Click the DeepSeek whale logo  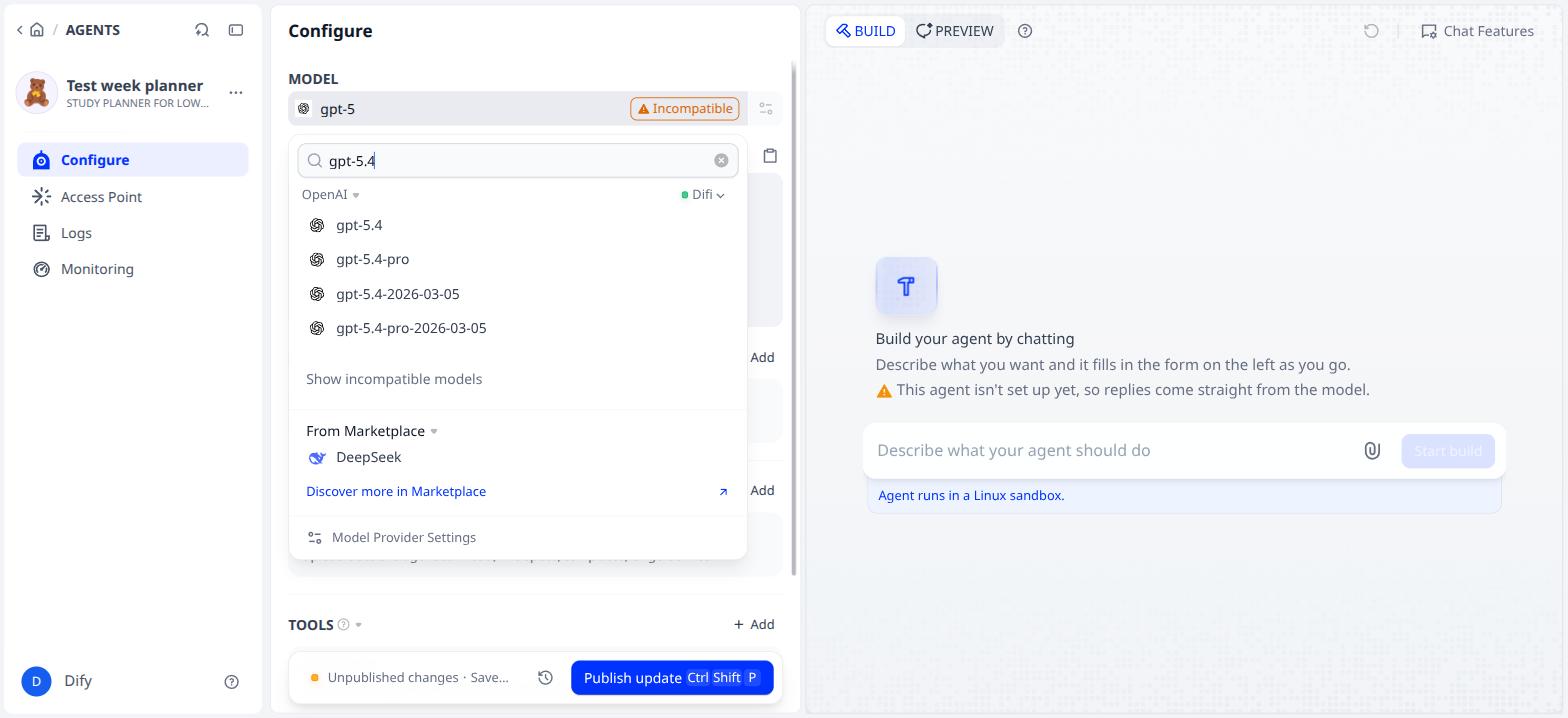(317, 457)
